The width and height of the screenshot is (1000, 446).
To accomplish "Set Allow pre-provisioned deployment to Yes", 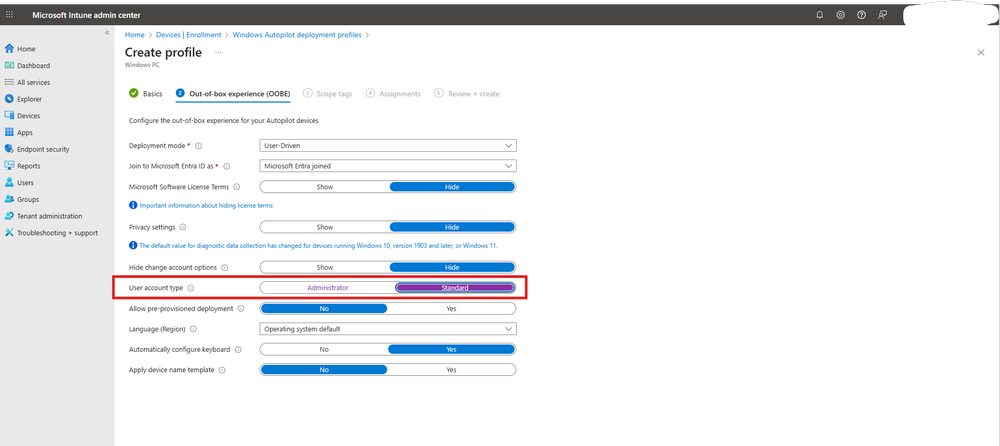I will click(x=452, y=308).
